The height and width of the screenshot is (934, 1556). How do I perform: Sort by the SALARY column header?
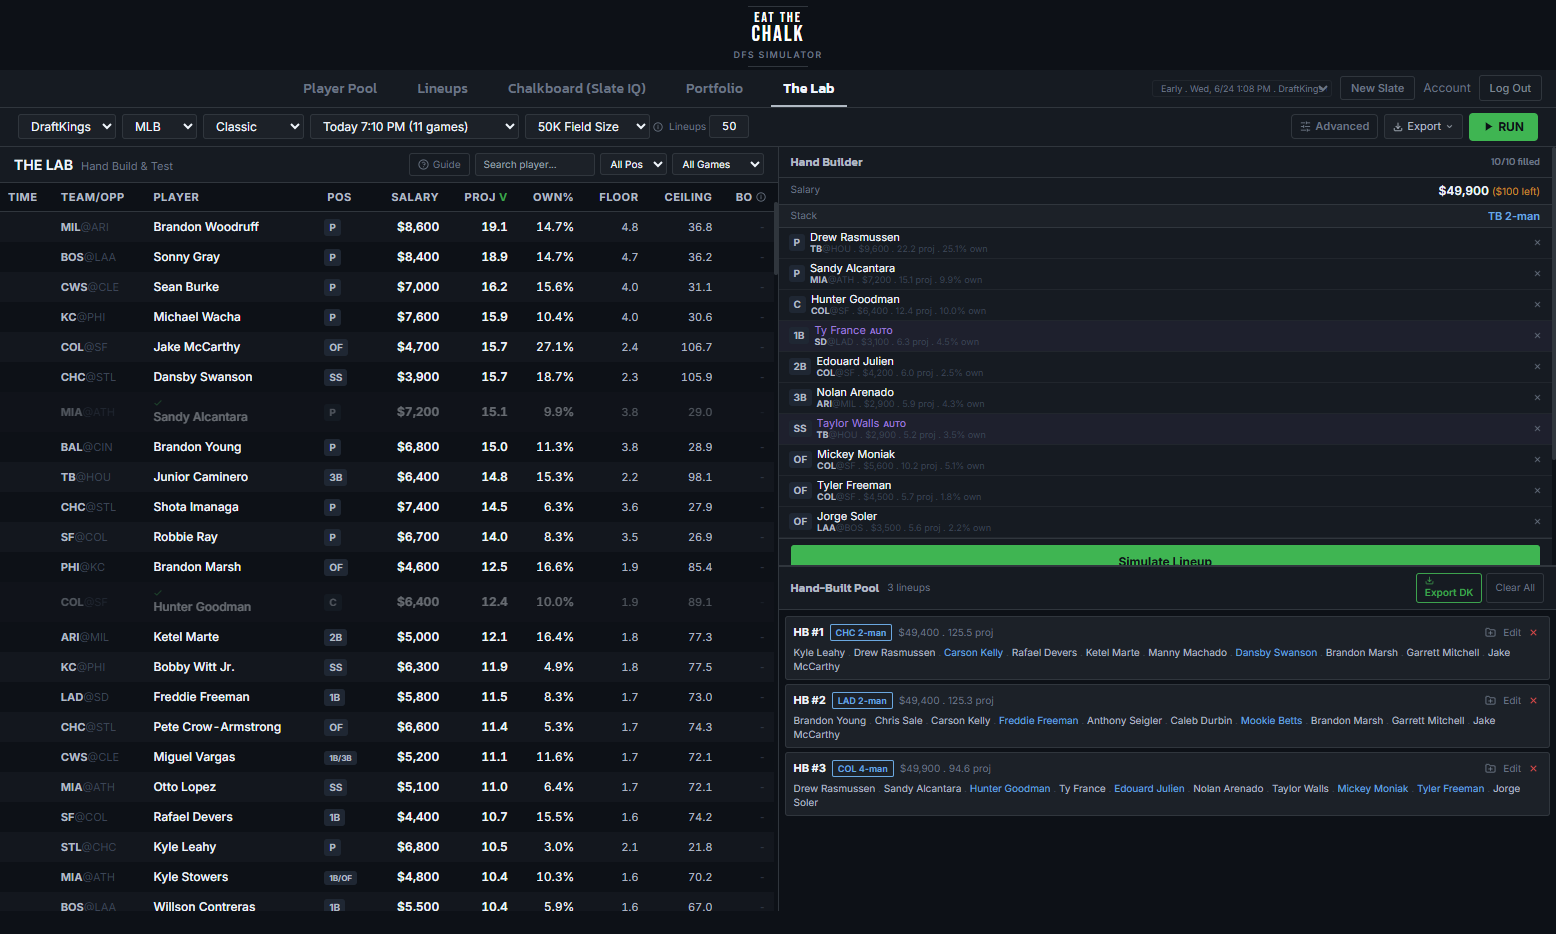[x=414, y=197]
